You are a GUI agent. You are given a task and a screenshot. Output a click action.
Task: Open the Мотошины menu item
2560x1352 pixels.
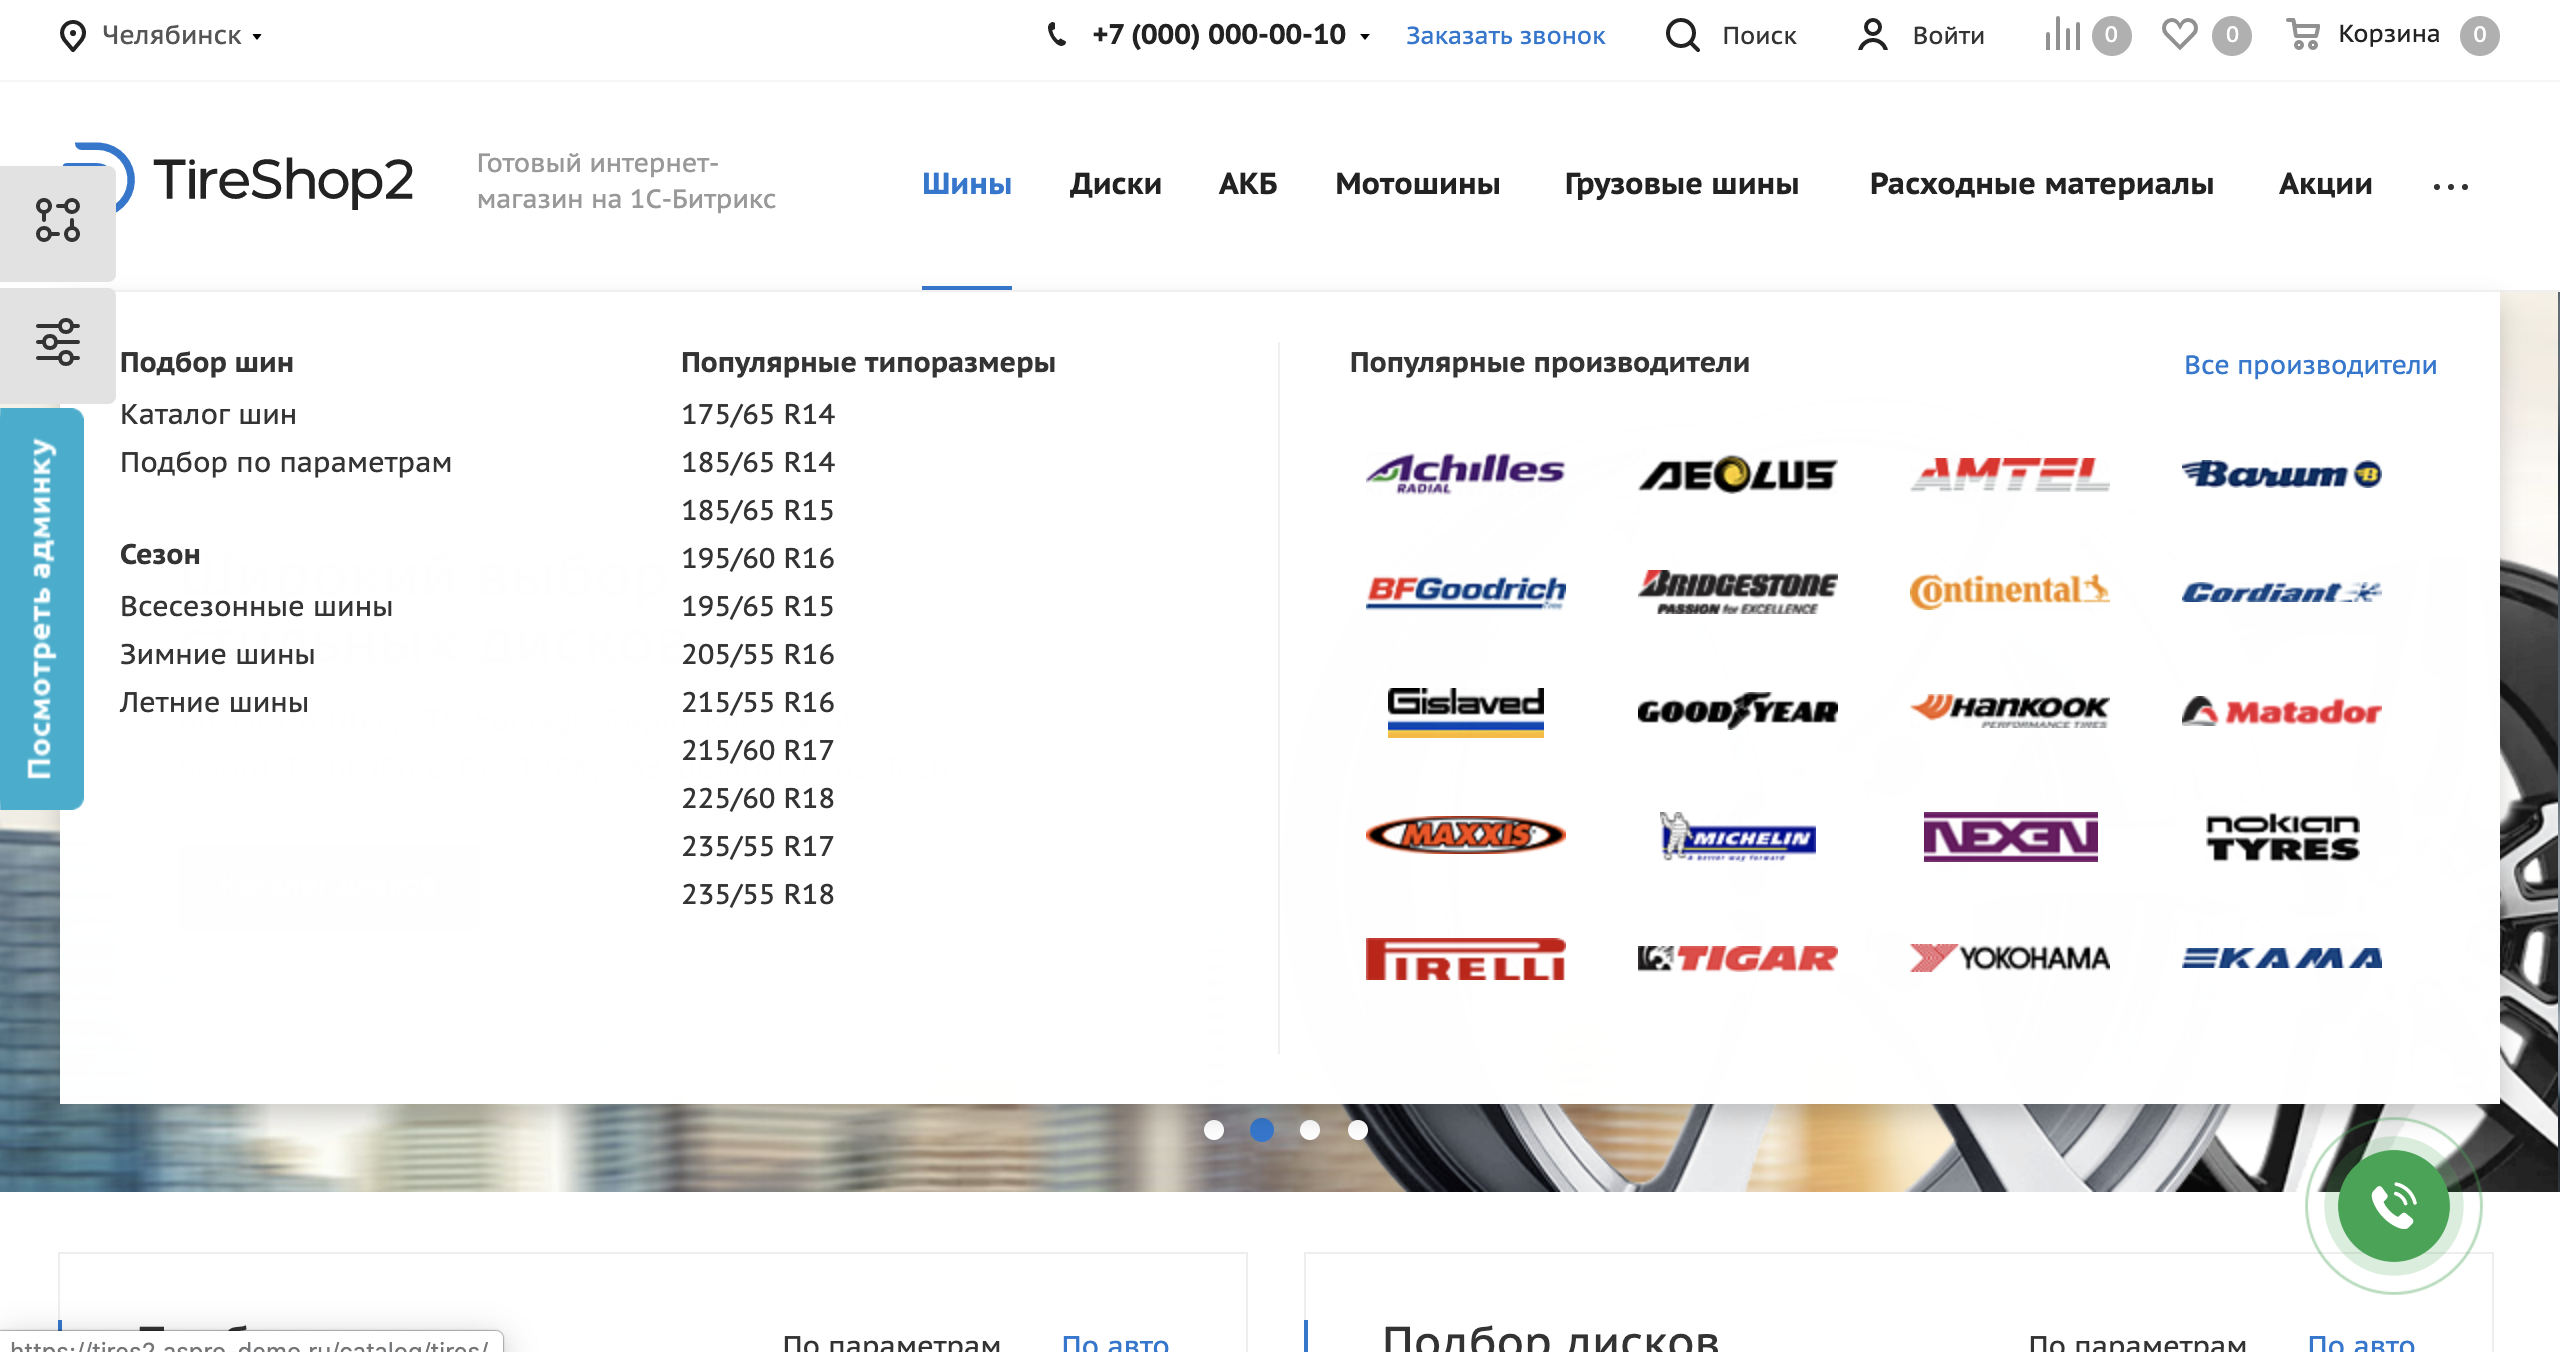[1417, 184]
